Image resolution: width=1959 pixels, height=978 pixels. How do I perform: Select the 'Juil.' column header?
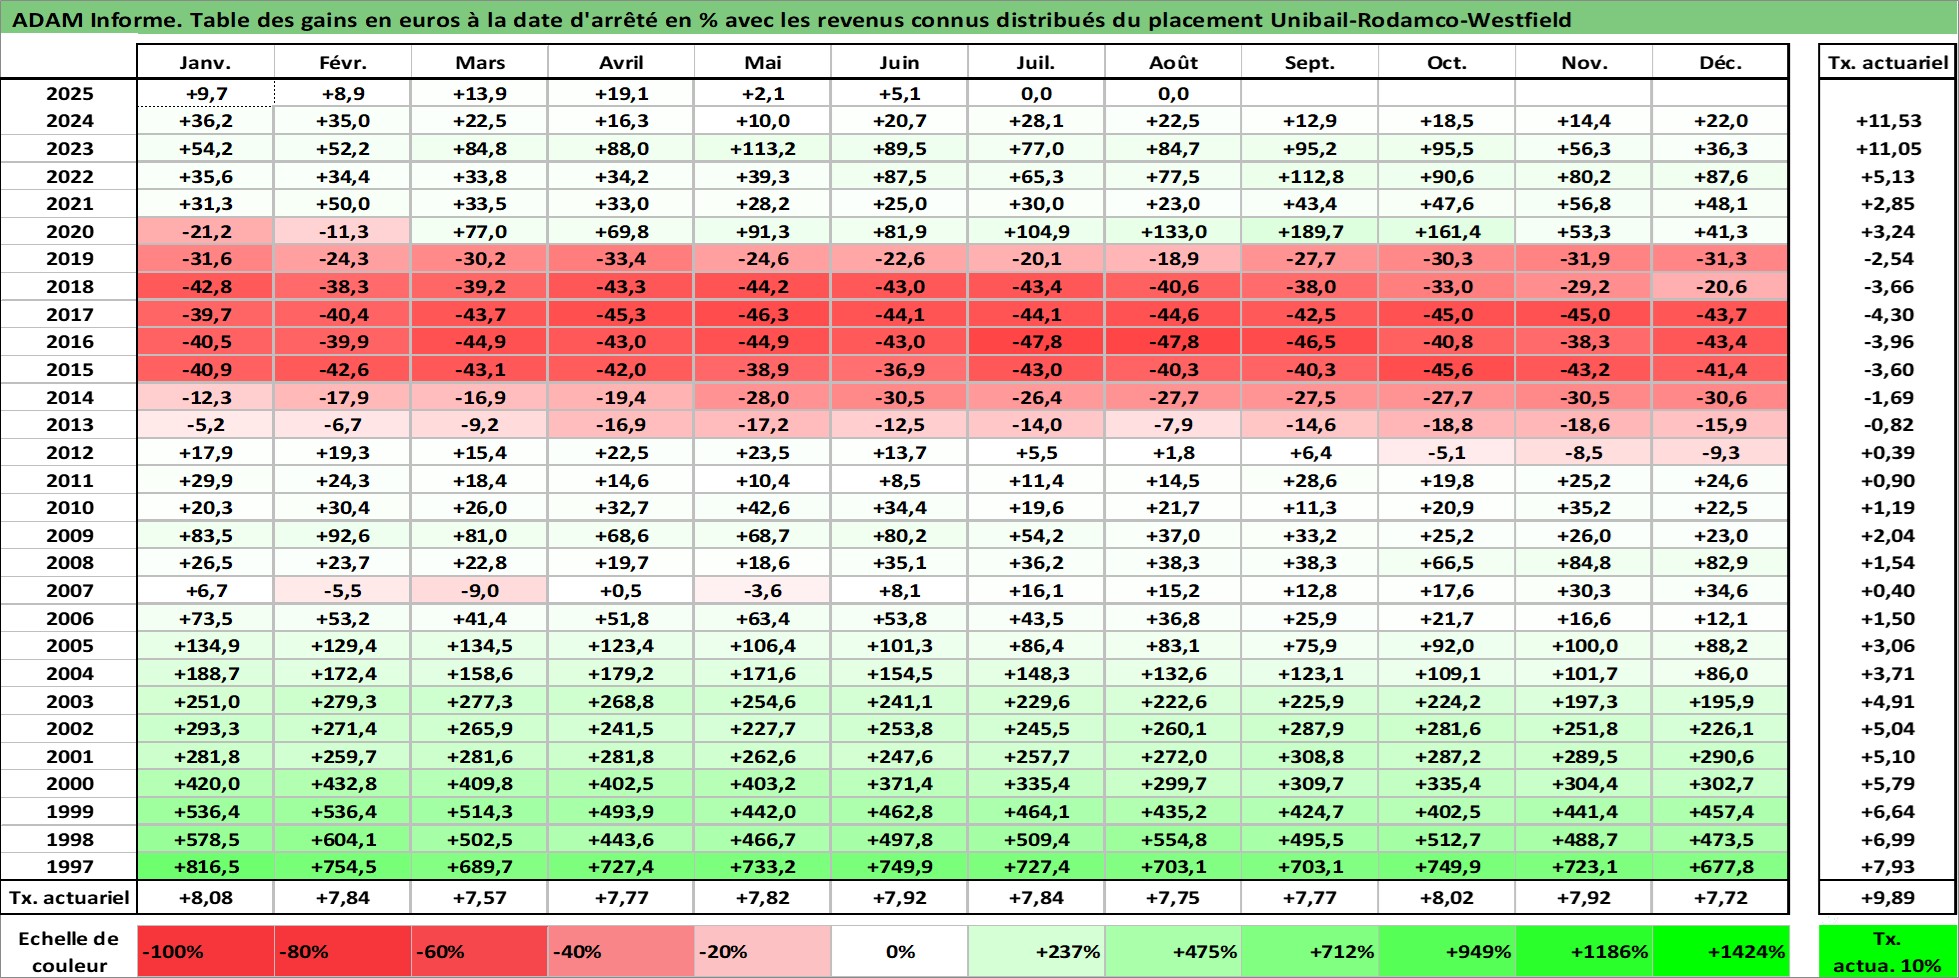1037,62
